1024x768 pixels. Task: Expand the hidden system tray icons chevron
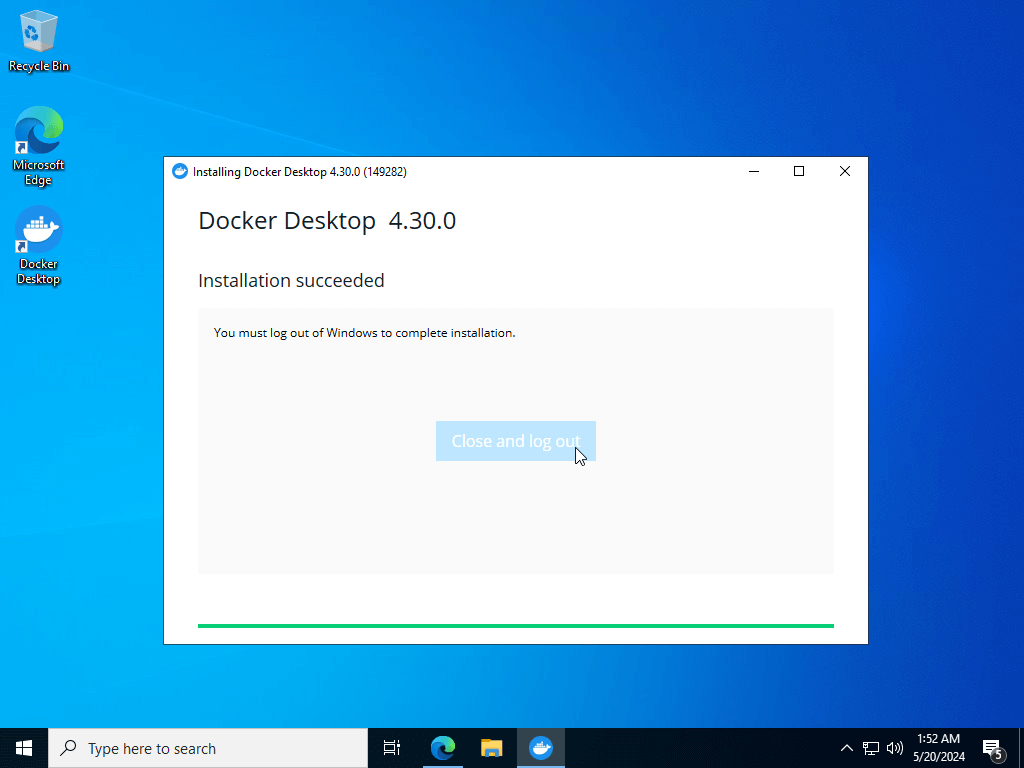pos(846,748)
